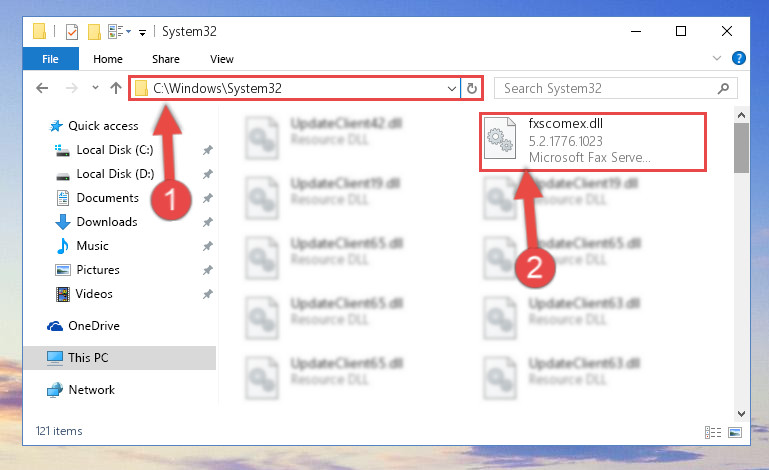Viewport: 769px width, 470px height.
Task: Switch to large thumbnails view icon
Action: pyautogui.click(x=735, y=432)
